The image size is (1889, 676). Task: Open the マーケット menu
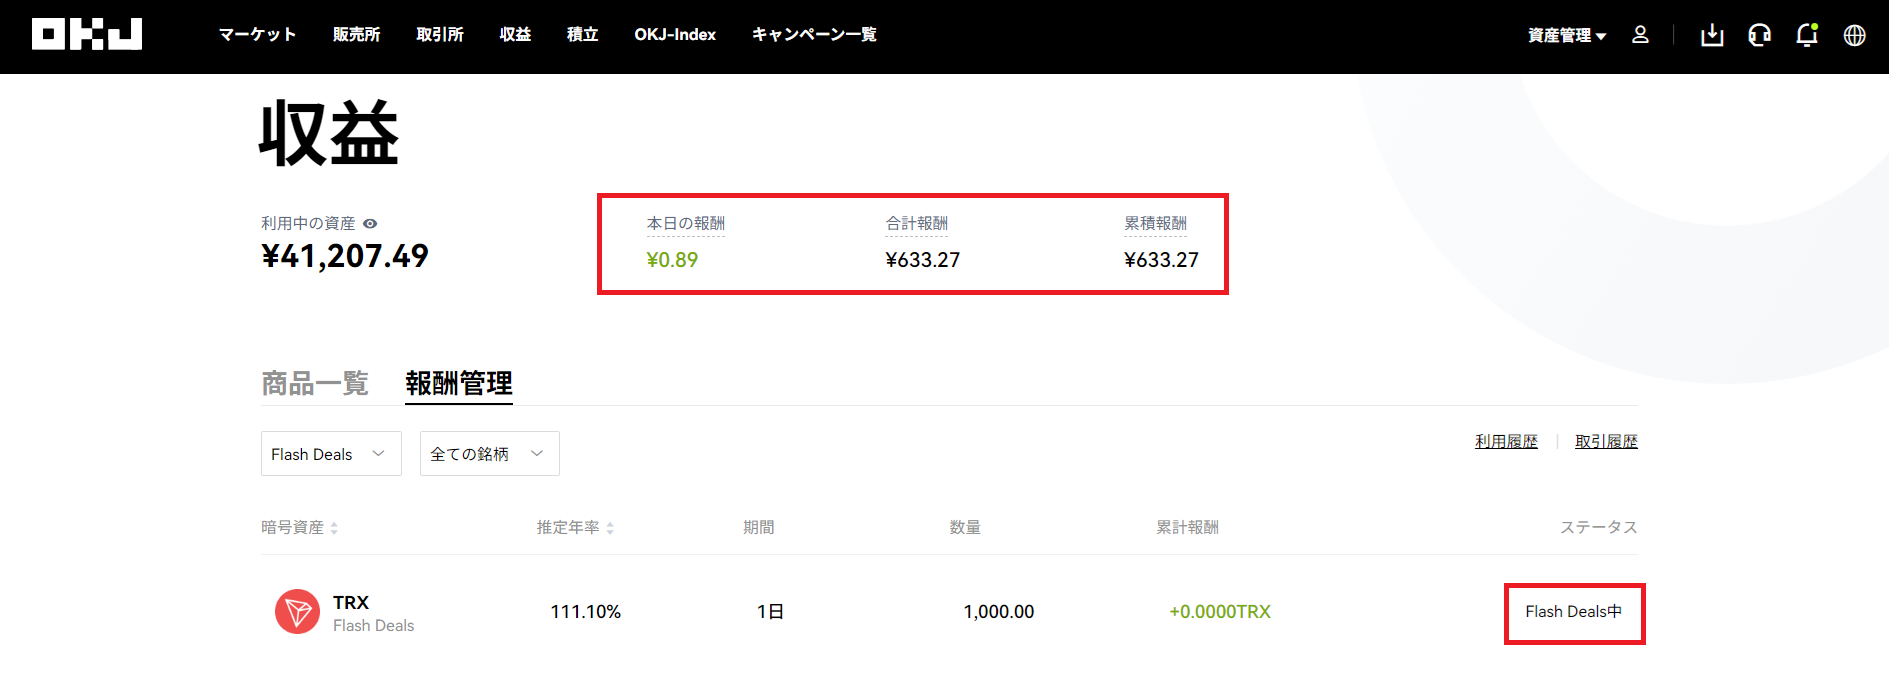tap(258, 34)
